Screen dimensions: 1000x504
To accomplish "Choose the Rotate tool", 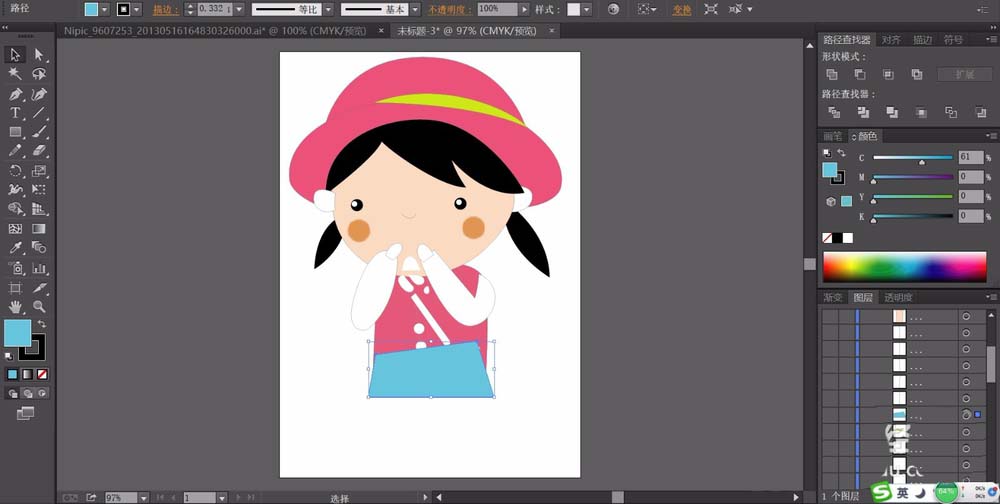I will pyautogui.click(x=15, y=171).
